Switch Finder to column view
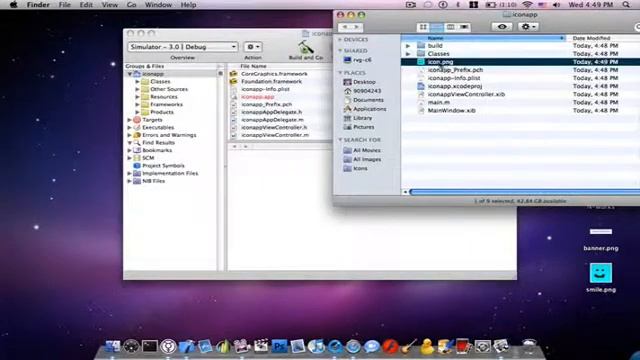Image resolution: width=640 pixels, height=360 pixels. (450, 27)
